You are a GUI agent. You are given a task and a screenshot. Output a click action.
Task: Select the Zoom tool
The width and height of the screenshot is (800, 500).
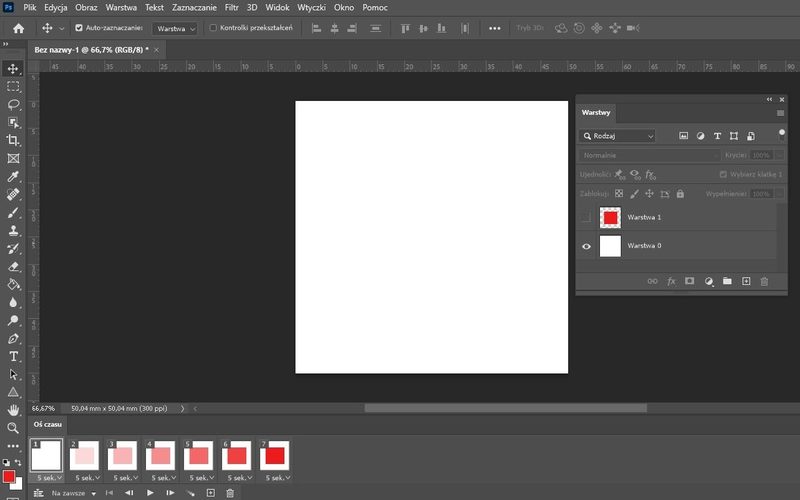13,428
